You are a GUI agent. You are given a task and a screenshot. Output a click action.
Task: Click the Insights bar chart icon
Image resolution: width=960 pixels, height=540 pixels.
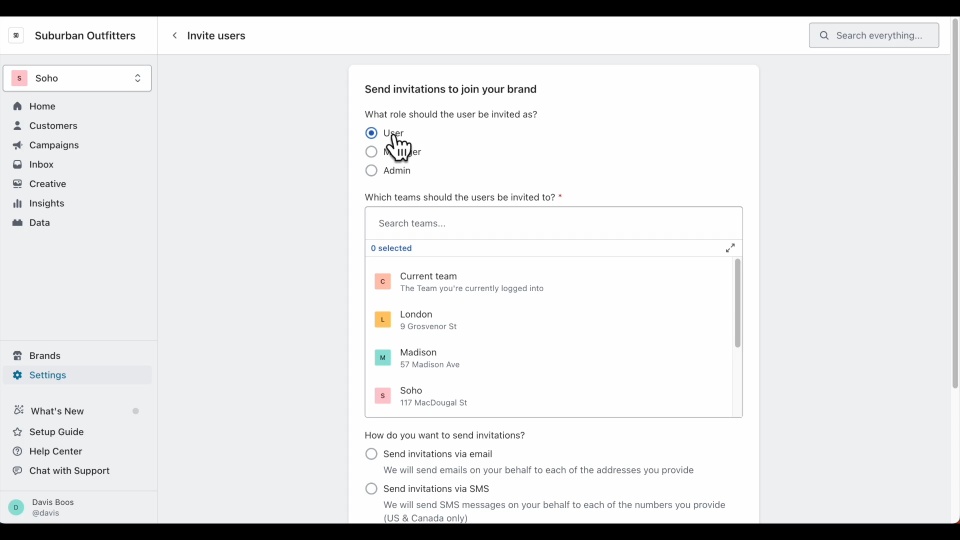tap(18, 204)
